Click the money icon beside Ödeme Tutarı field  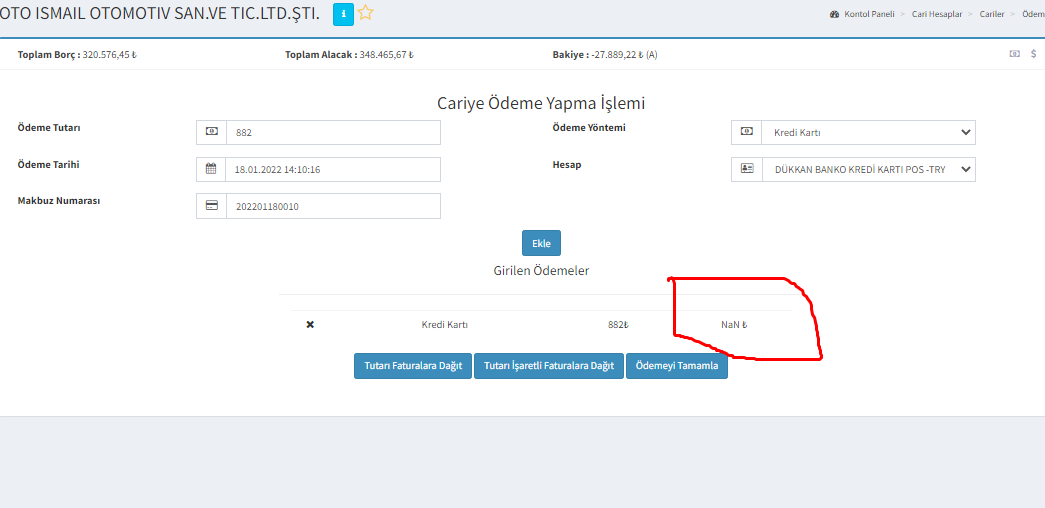pos(211,132)
